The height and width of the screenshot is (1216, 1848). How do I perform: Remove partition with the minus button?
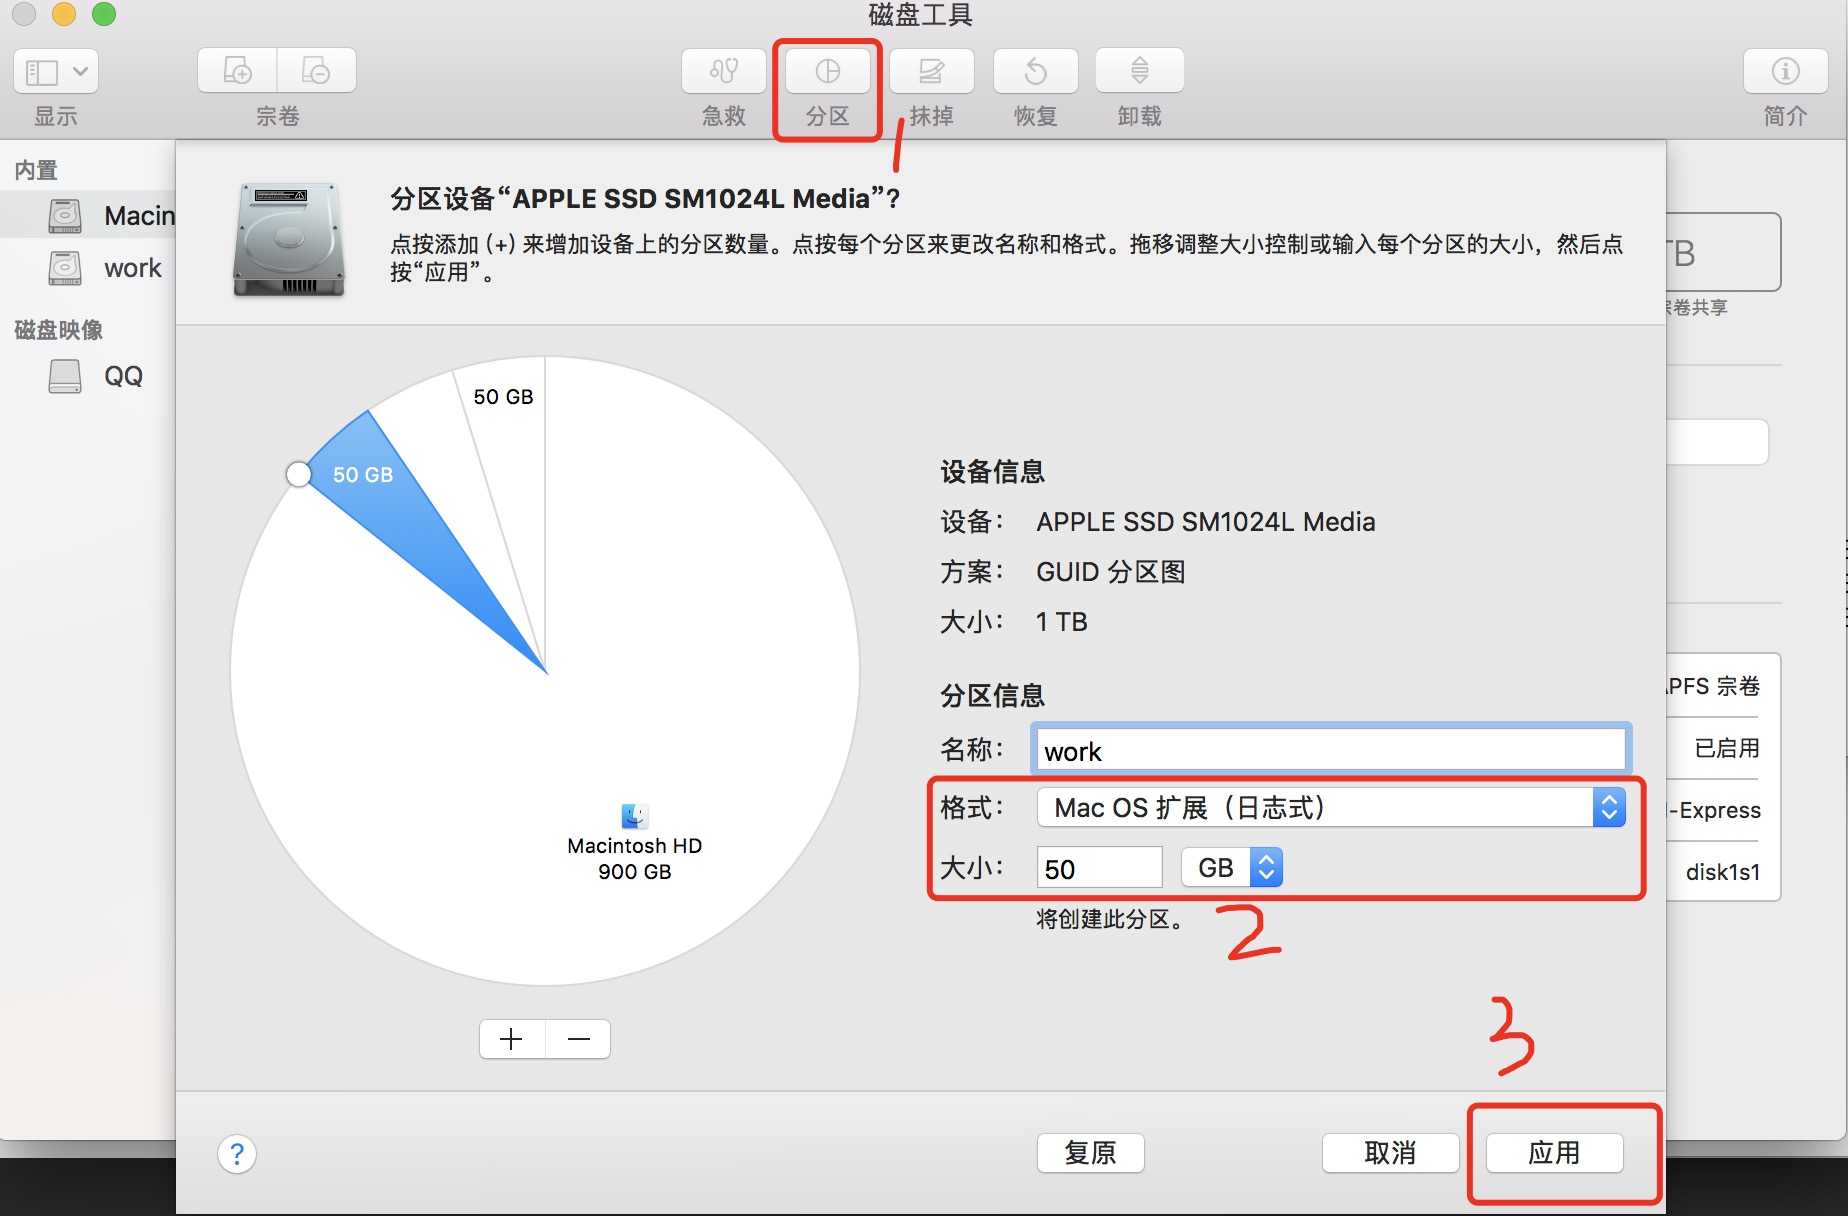point(578,1039)
